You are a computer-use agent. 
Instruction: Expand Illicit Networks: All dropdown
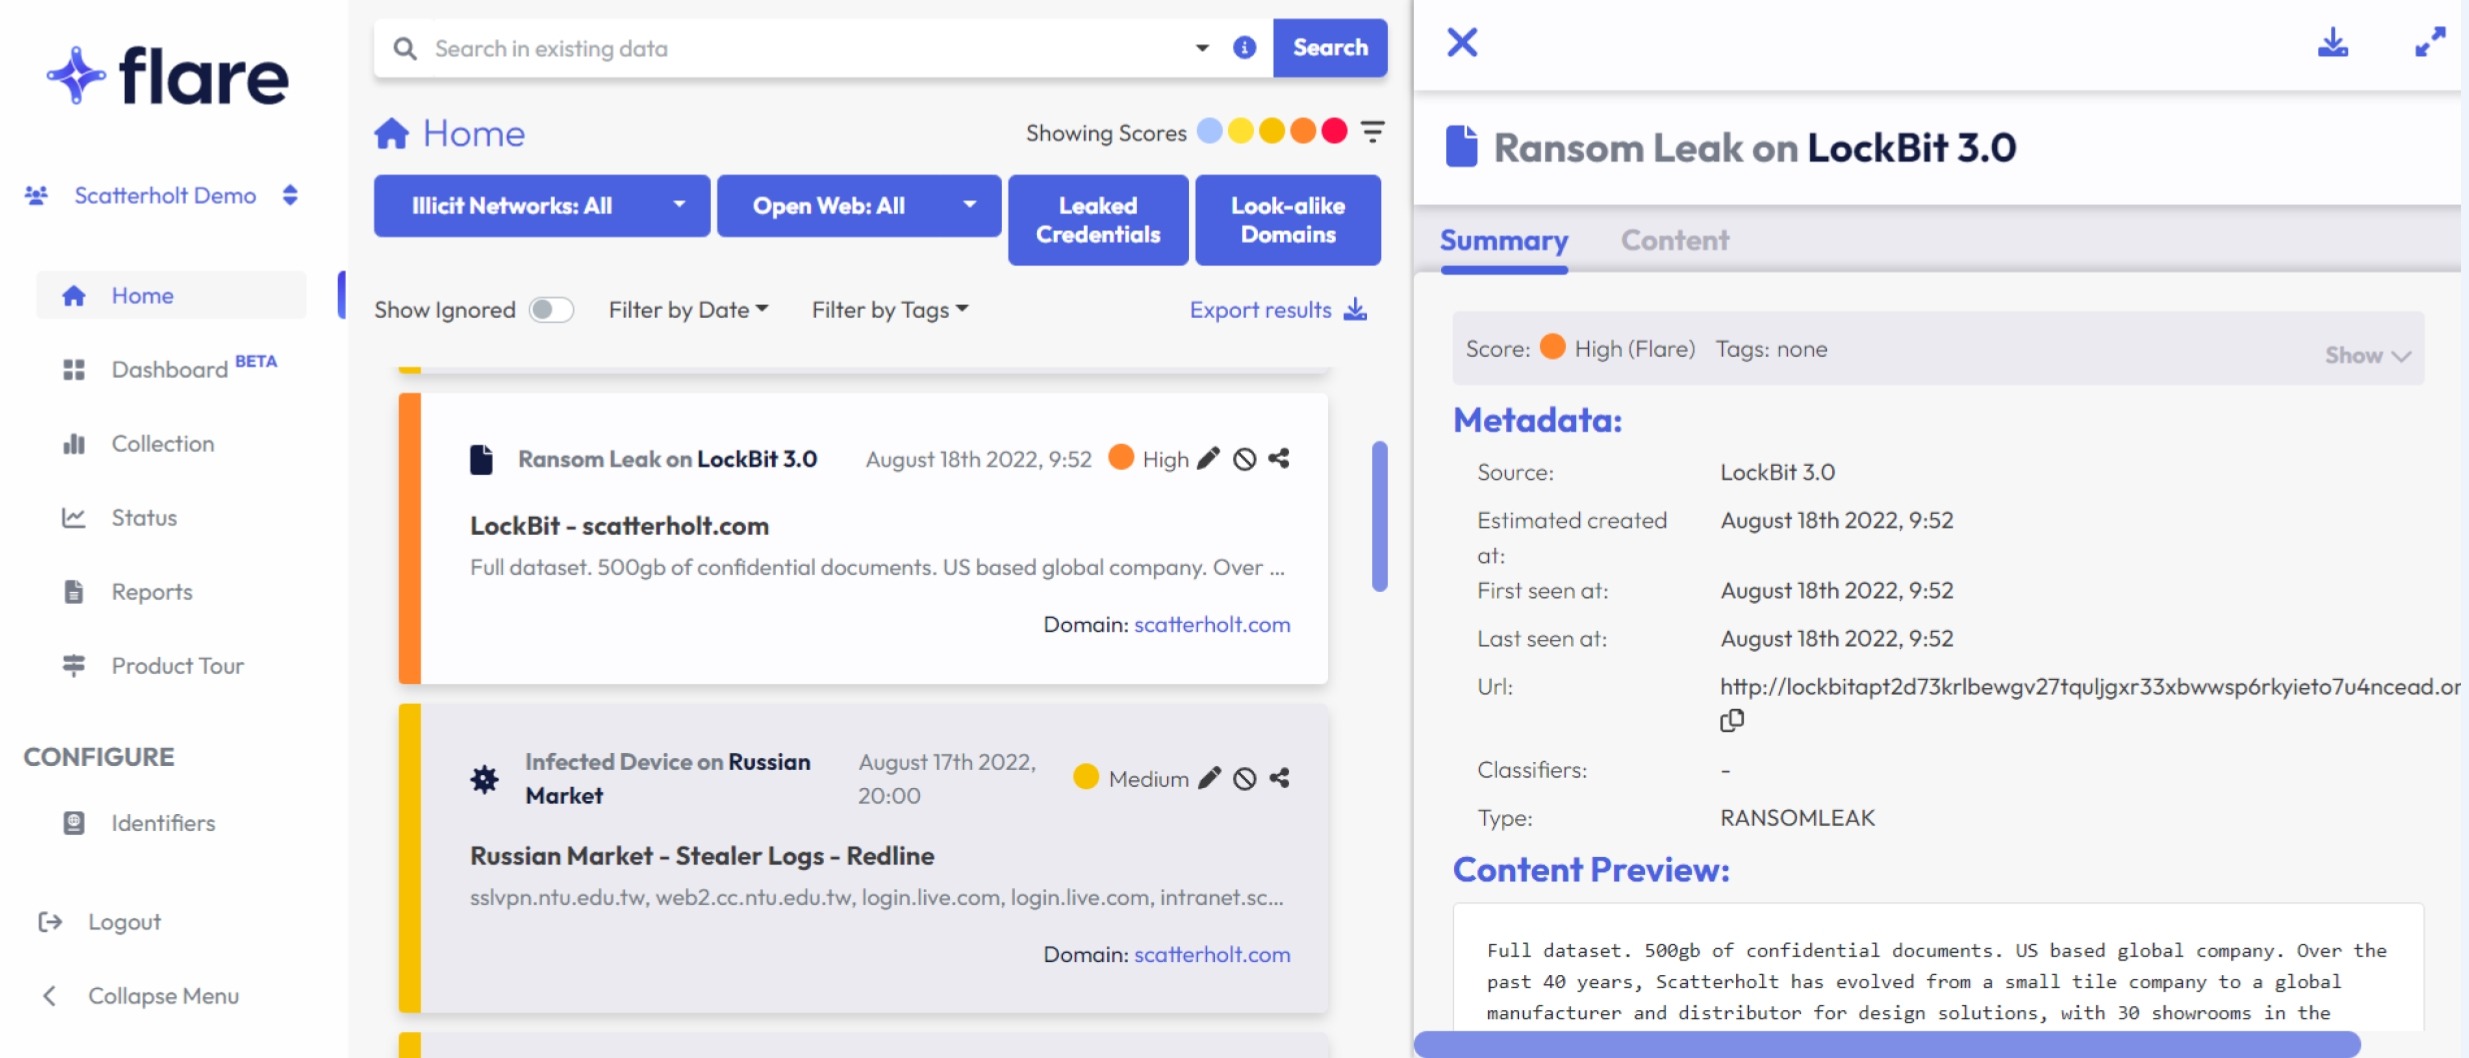pos(679,205)
